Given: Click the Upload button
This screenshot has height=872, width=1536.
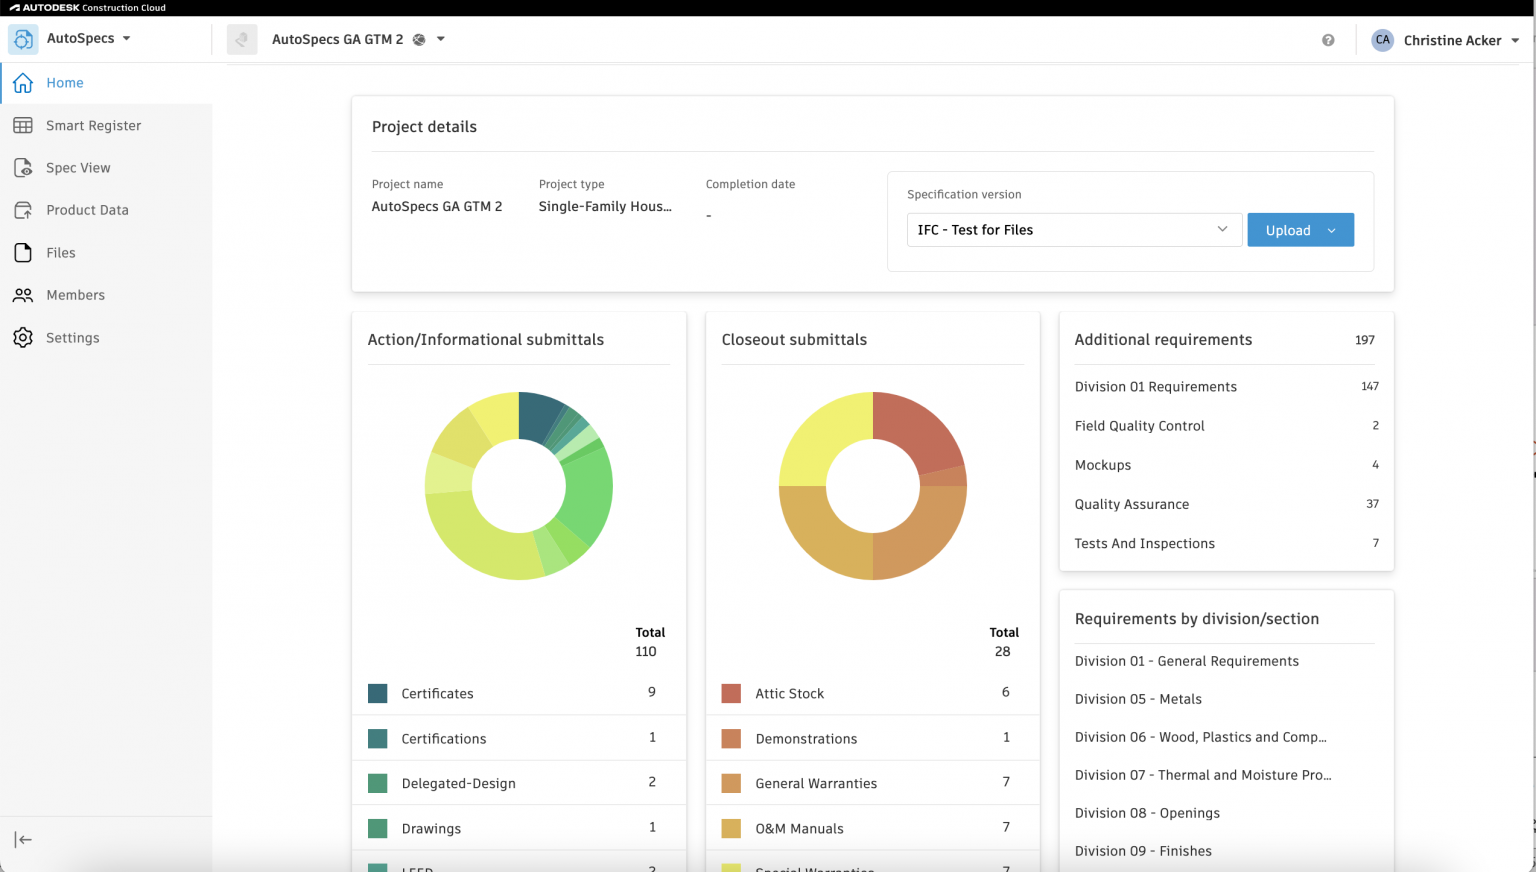Looking at the screenshot, I should coord(1288,229).
